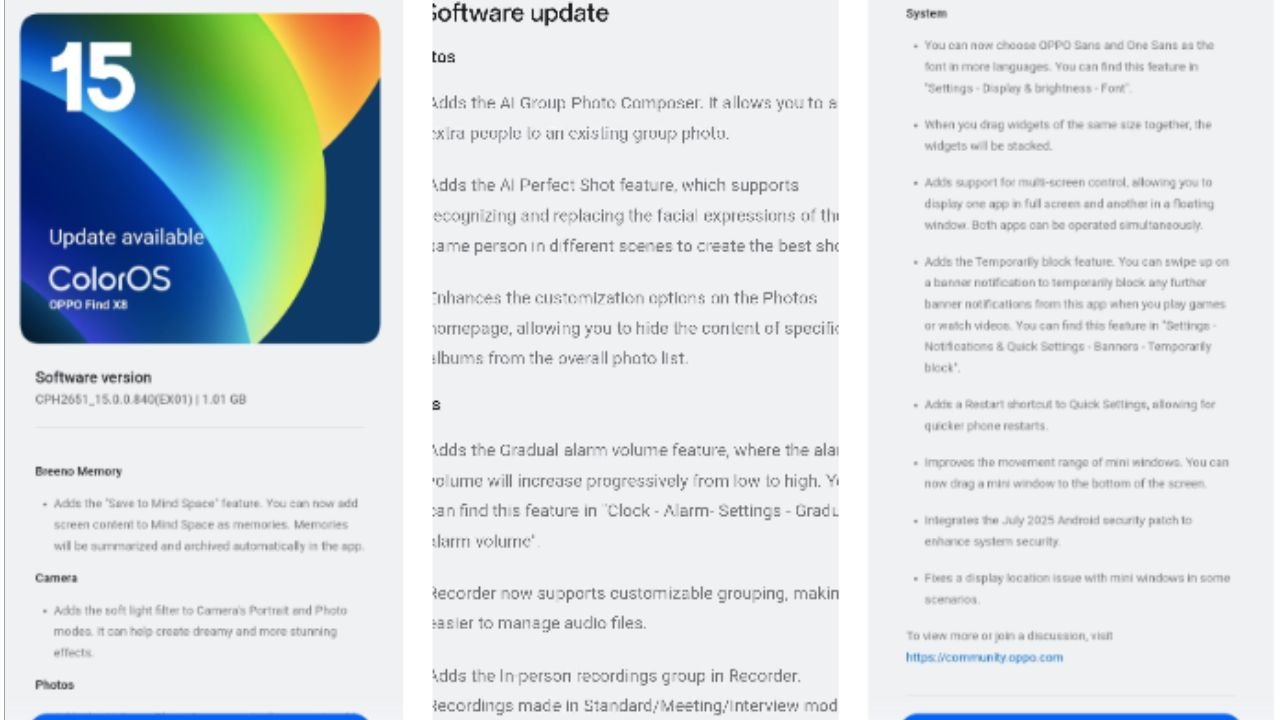Click the Recorder customizable grouping paragraph
Image resolution: width=1280 pixels, height=720 pixels.
click(x=633, y=608)
